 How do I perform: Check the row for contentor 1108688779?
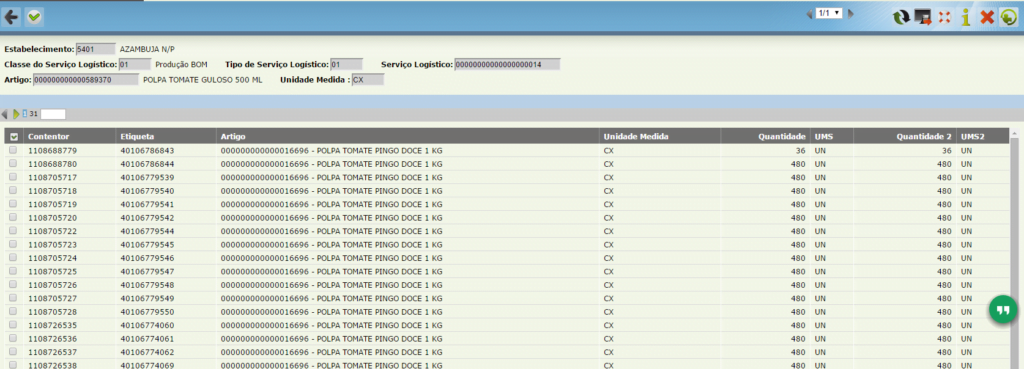coord(13,150)
